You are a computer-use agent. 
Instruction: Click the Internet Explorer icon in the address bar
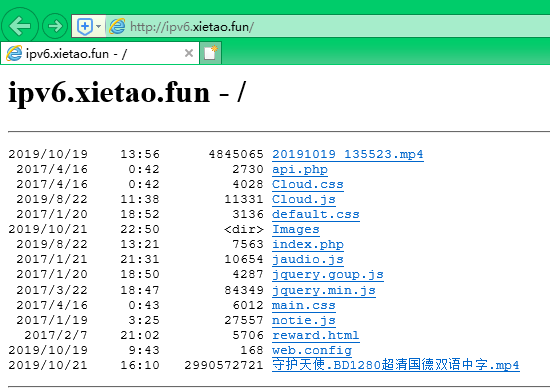(x=117, y=26)
